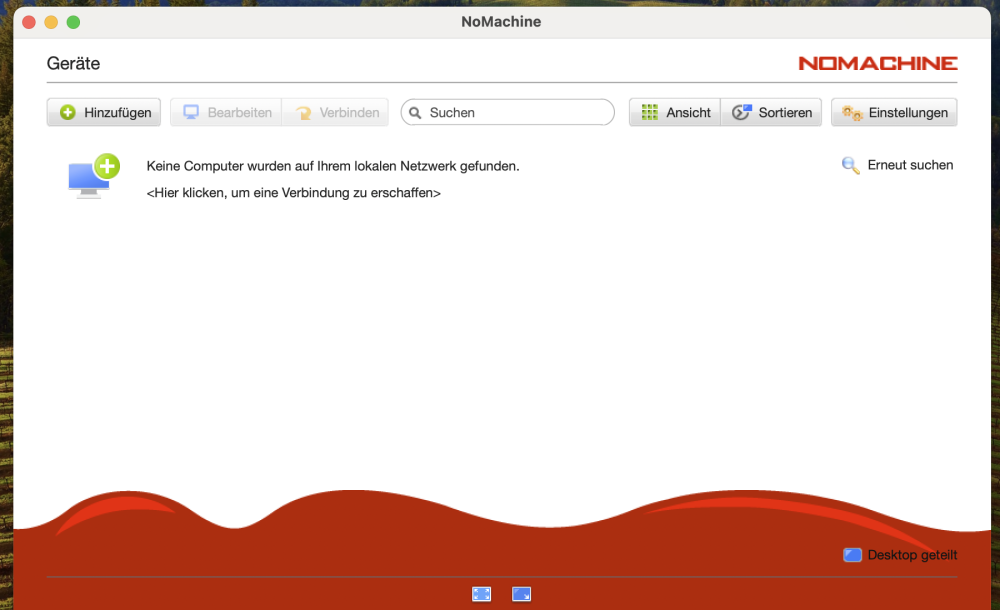Minimize the NoMachine window
This screenshot has width=1000, height=610.
click(51, 22)
